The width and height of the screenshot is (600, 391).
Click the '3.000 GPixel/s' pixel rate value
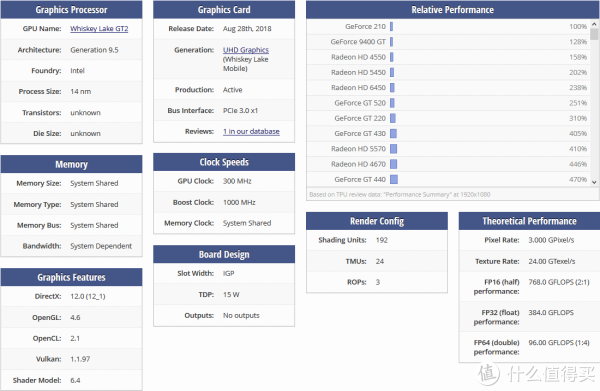point(551,240)
